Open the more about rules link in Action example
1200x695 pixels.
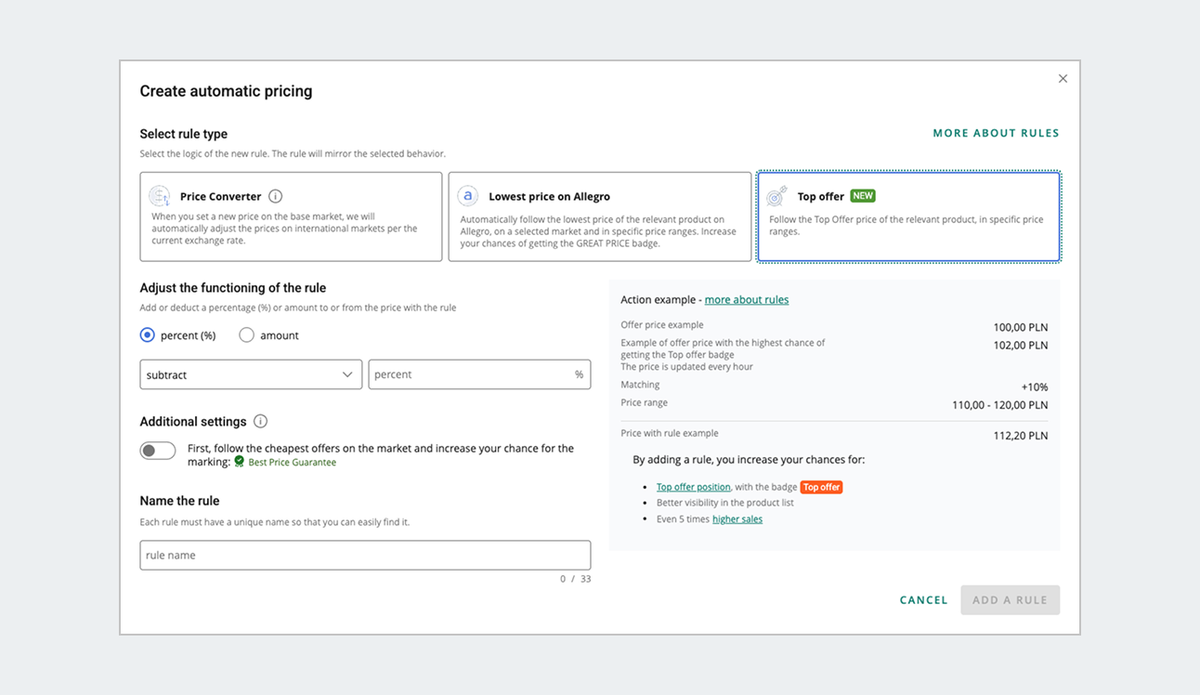coord(747,300)
